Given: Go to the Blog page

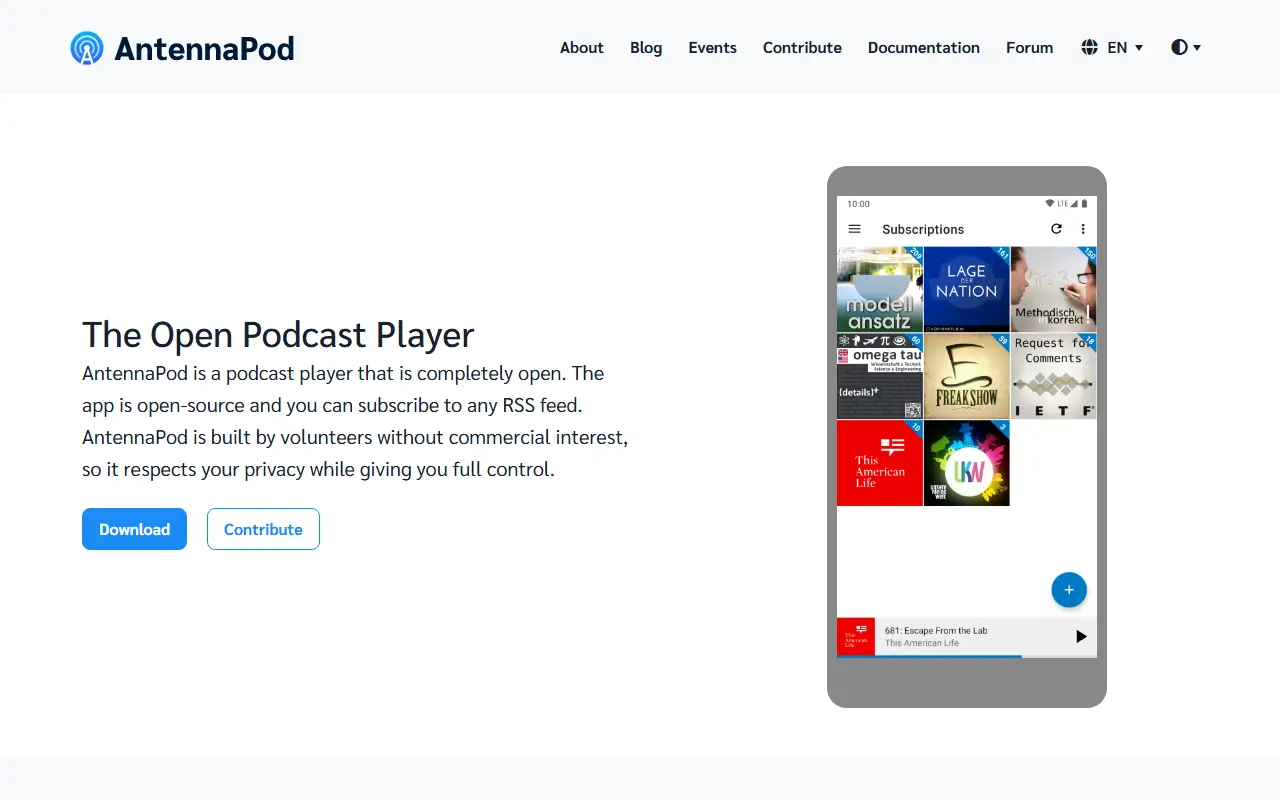Looking at the screenshot, I should 646,47.
